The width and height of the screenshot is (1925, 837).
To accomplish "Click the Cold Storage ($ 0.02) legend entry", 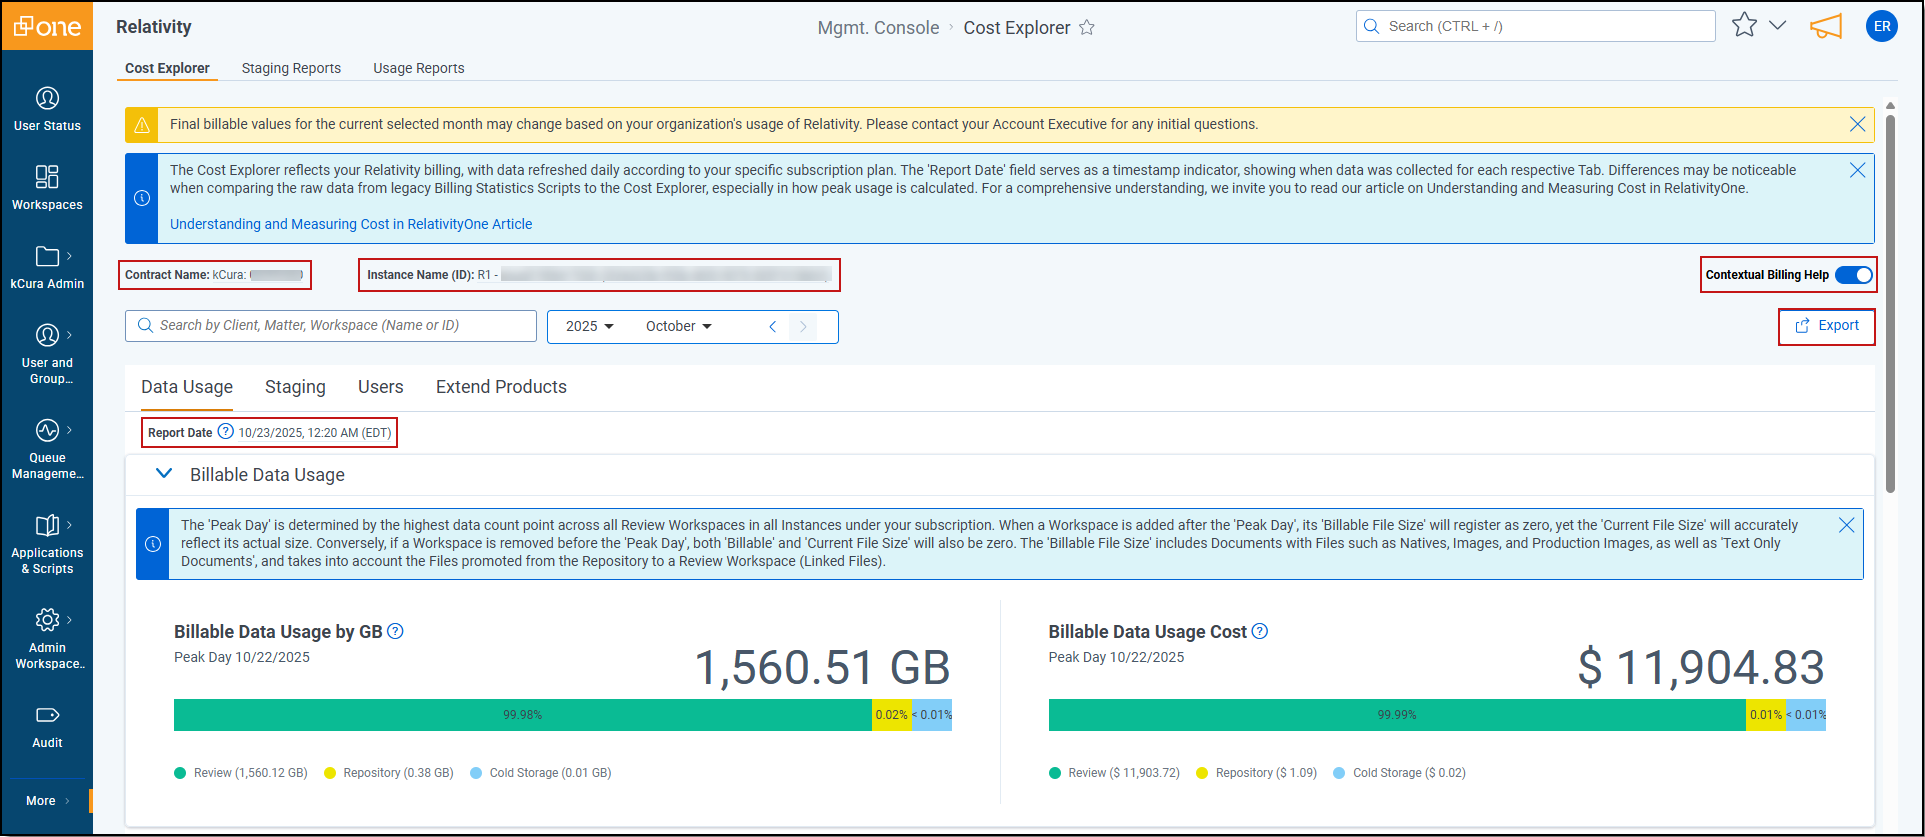I will point(1400,773).
